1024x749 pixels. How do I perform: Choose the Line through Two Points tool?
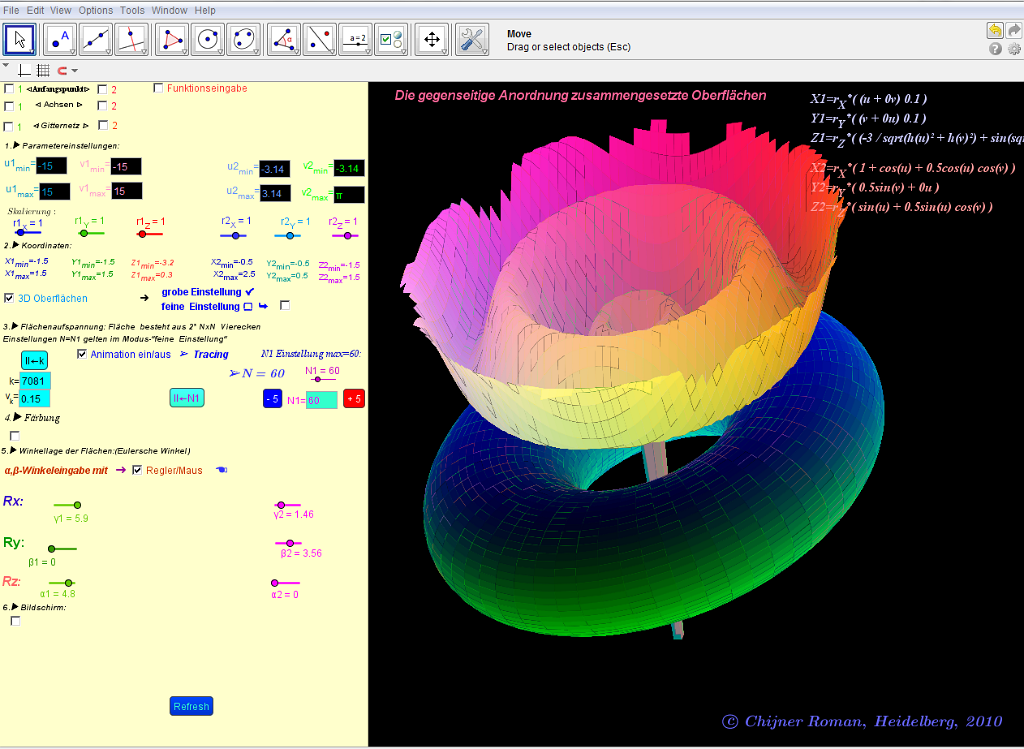(x=96, y=39)
